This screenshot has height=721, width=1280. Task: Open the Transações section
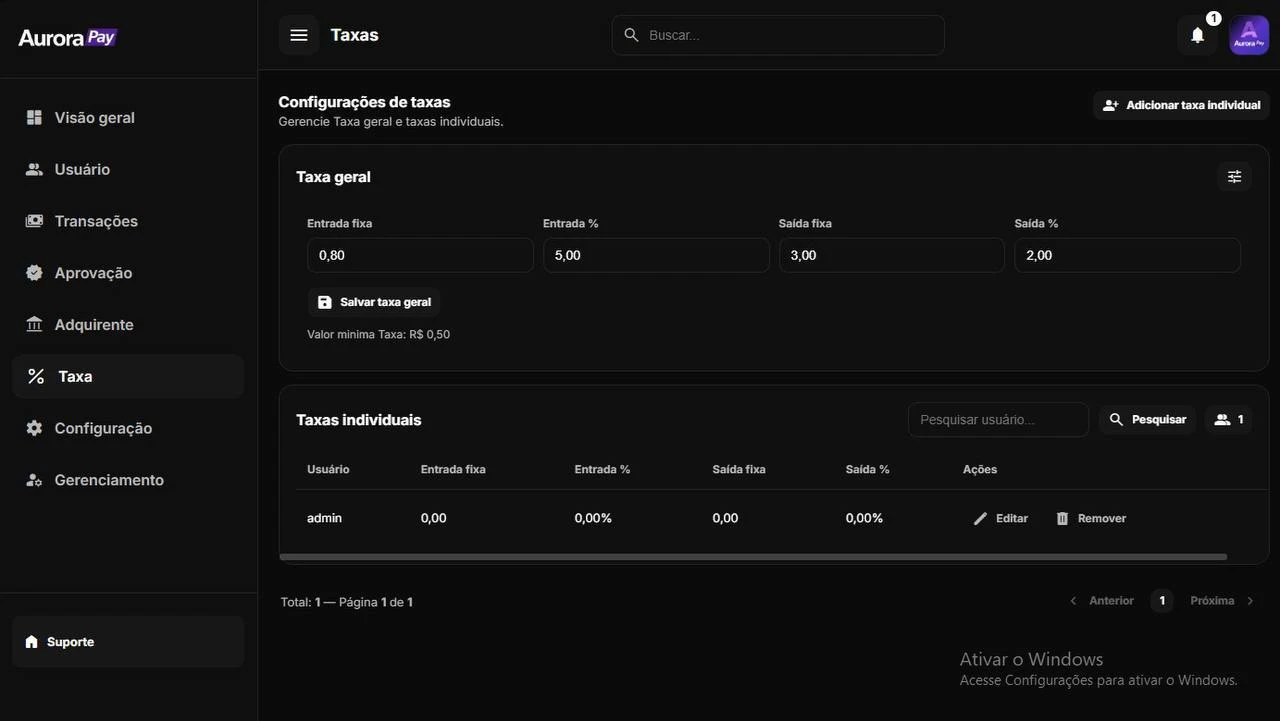coord(96,221)
